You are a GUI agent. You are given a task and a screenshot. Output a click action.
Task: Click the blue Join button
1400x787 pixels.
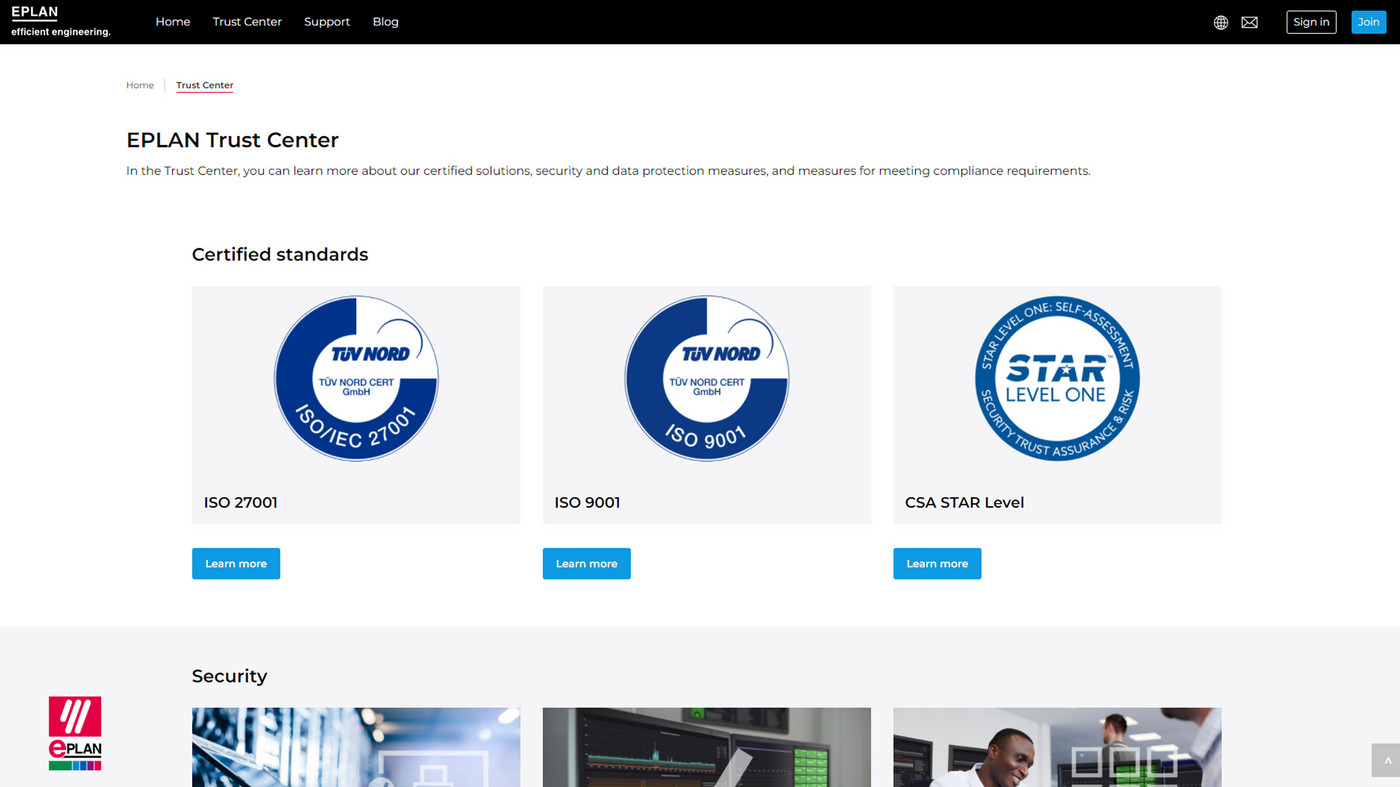tap(1368, 22)
